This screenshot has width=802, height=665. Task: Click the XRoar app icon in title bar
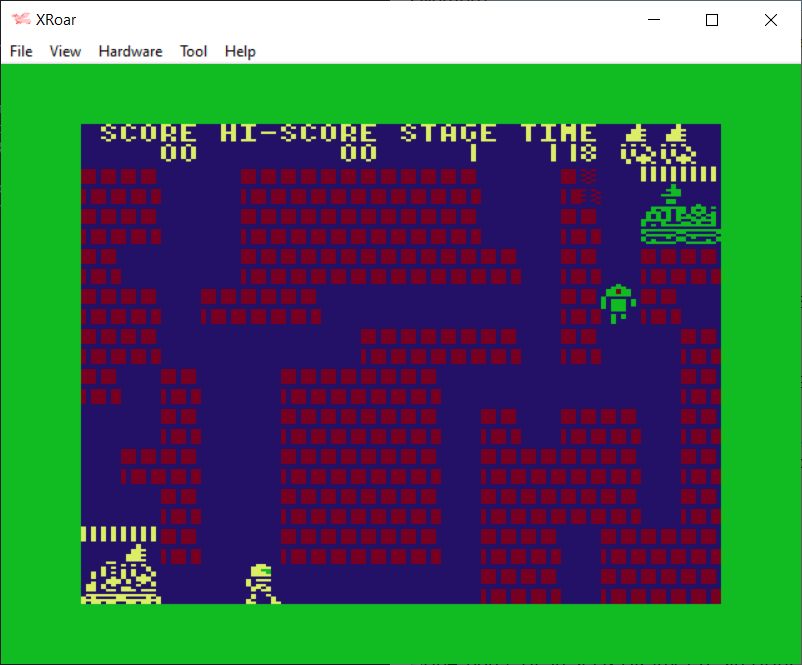coord(20,20)
